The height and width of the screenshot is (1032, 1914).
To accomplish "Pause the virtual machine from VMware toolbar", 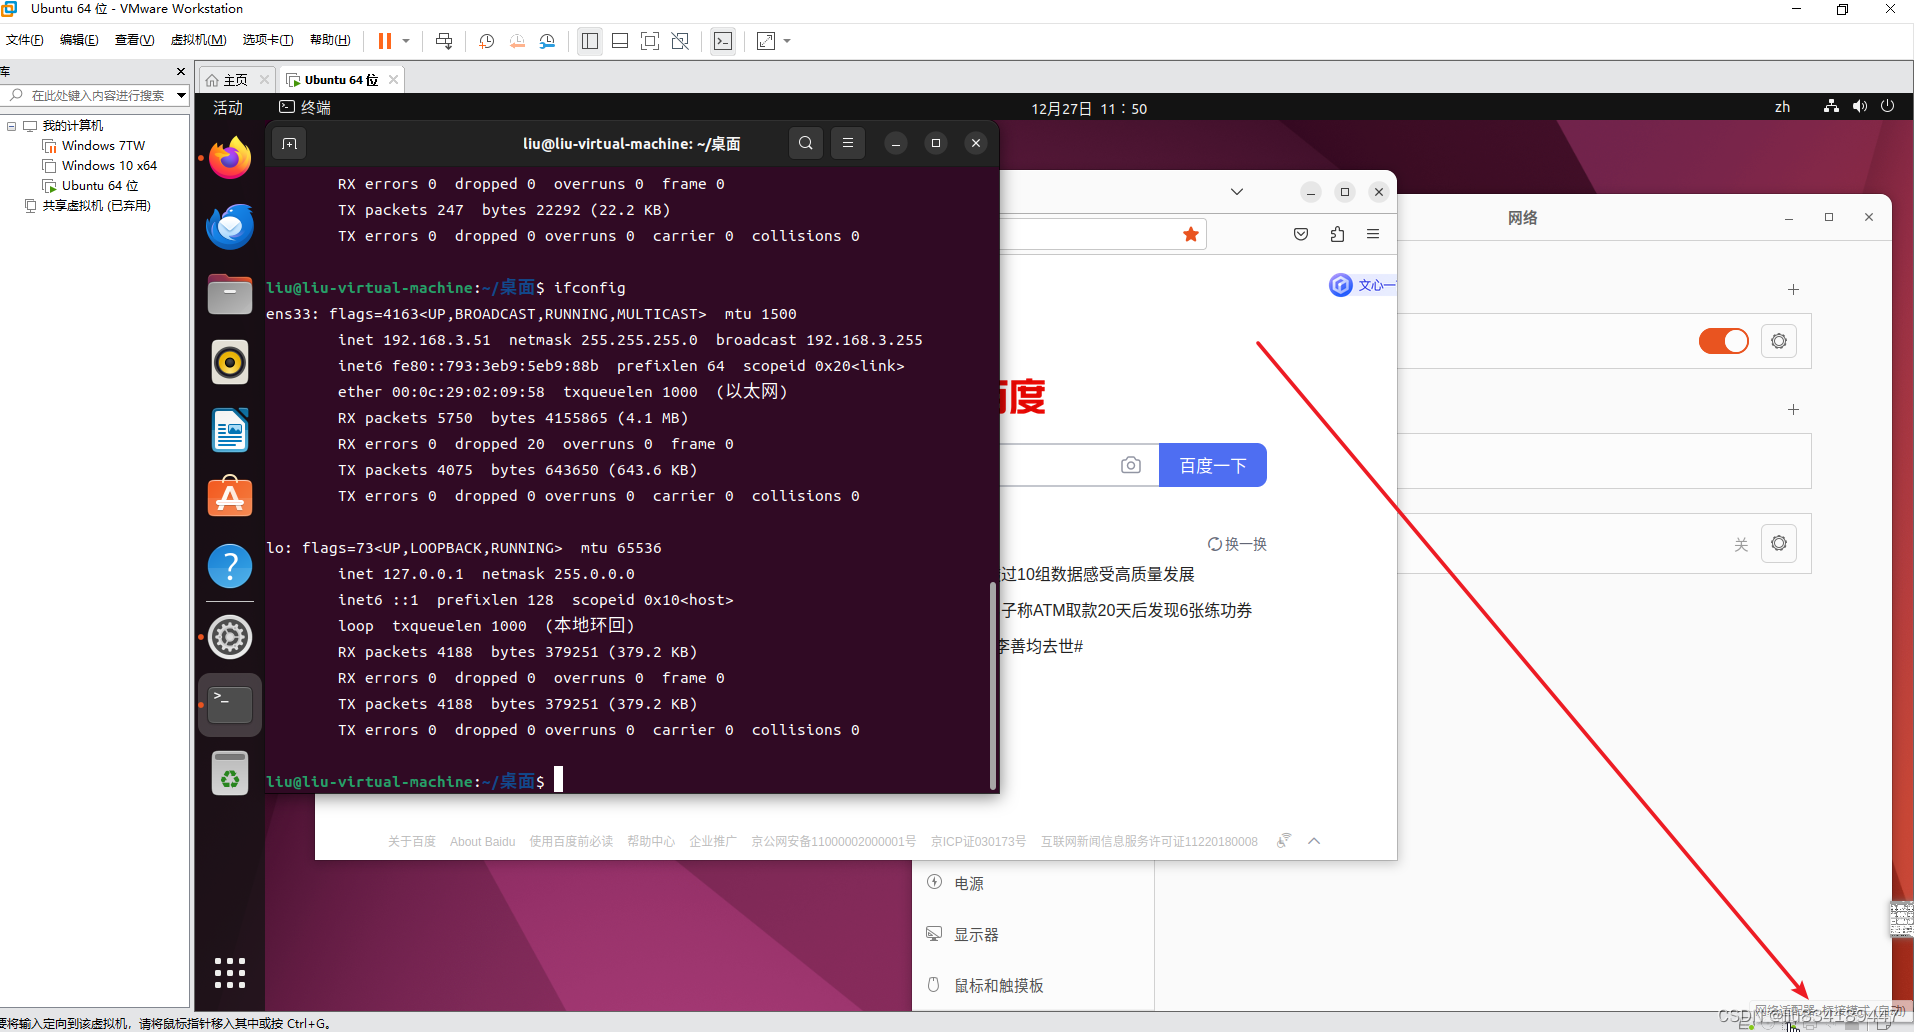I will tap(385, 41).
